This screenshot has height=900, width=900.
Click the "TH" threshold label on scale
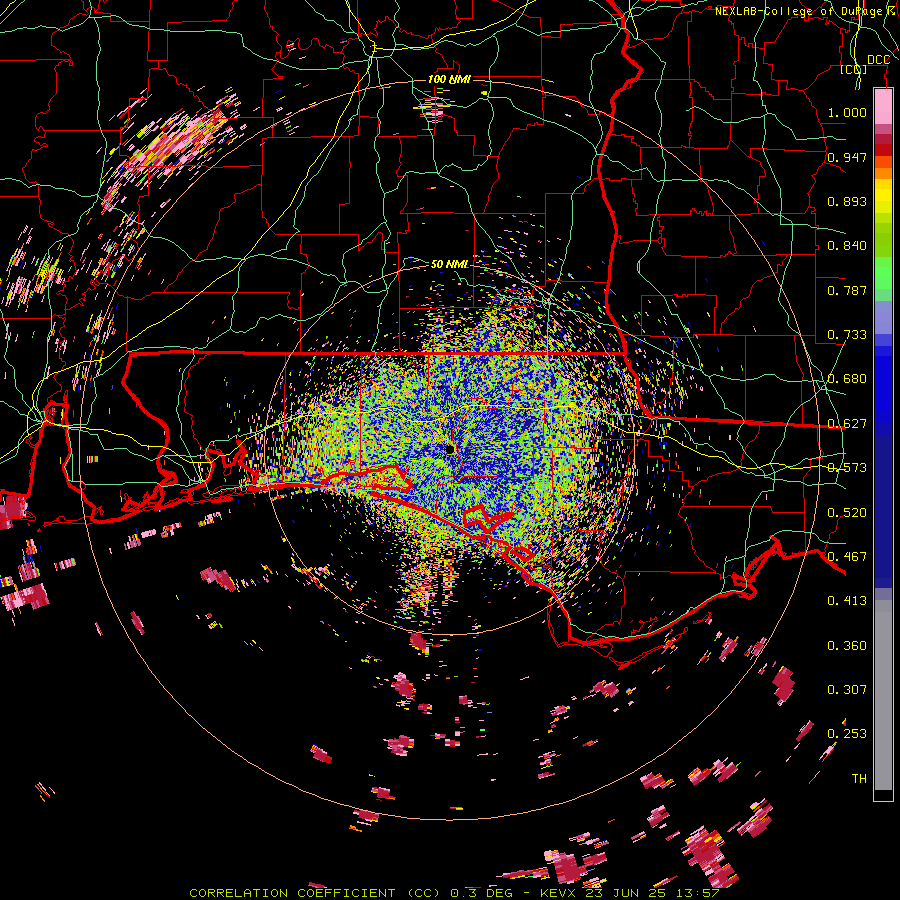(x=859, y=778)
